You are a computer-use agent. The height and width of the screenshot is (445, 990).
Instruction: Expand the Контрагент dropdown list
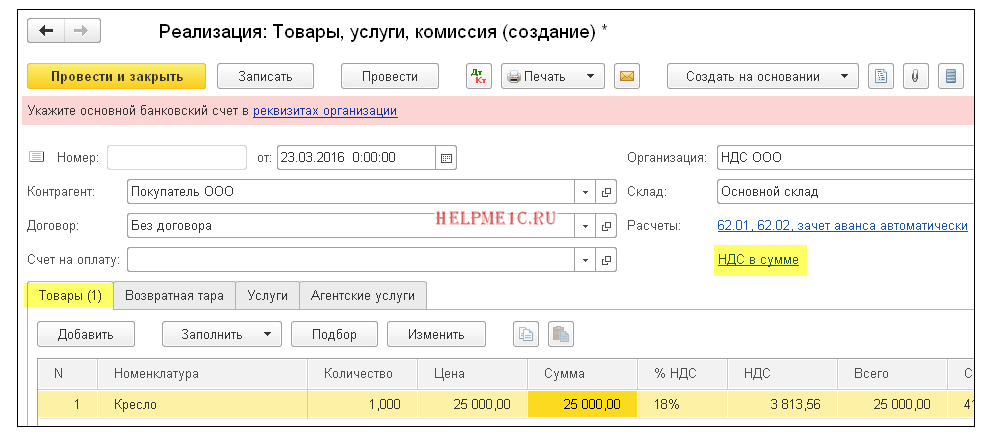[x=585, y=192]
